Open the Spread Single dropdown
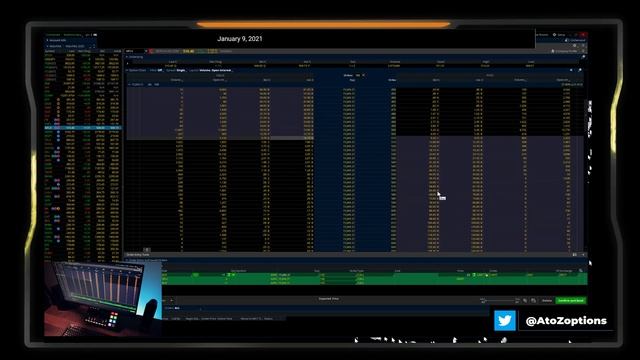 click(176, 70)
